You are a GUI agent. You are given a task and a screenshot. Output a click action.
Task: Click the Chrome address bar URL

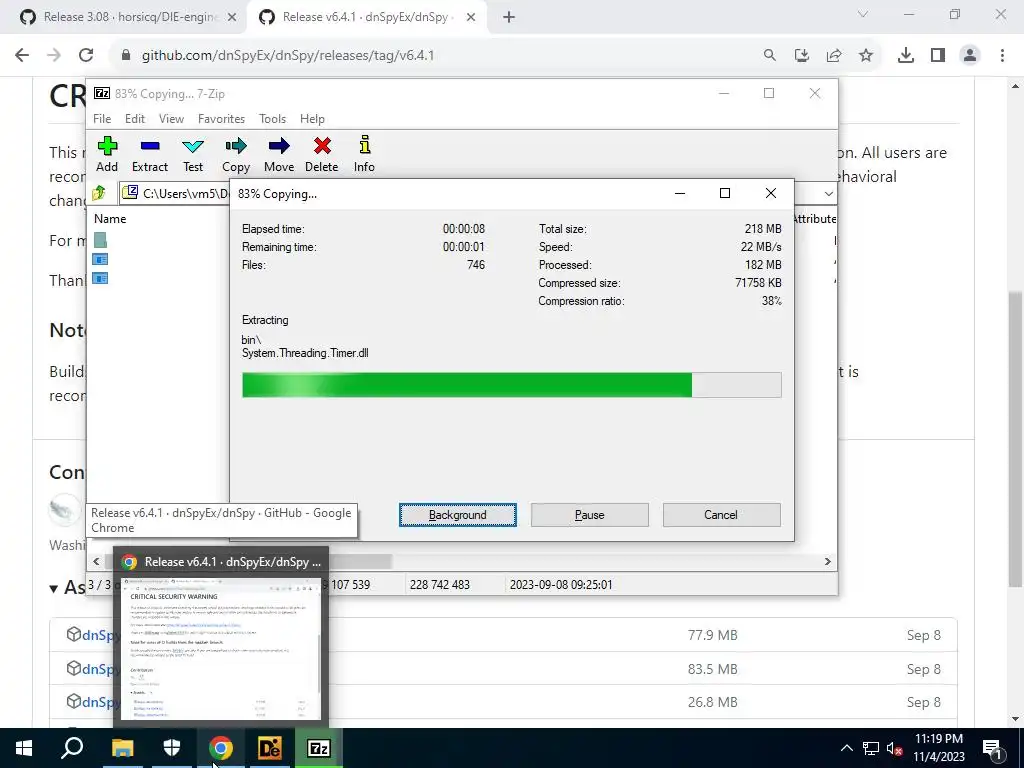coord(288,56)
